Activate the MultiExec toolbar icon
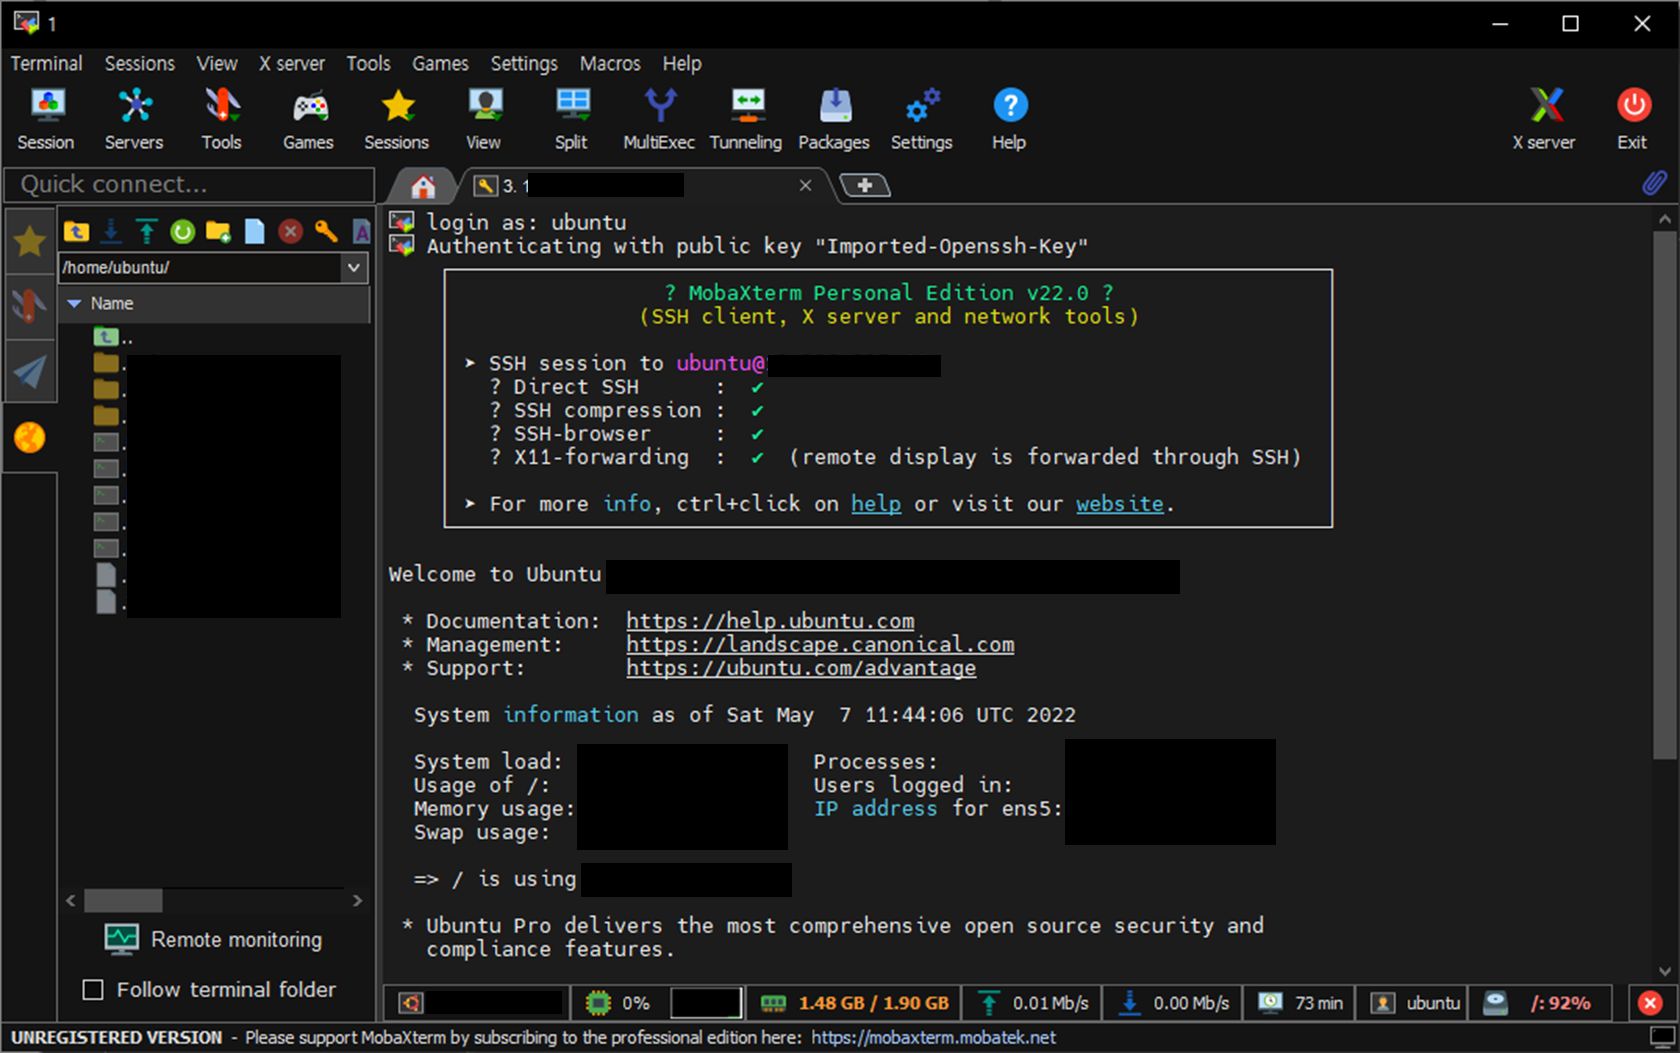The height and width of the screenshot is (1053, 1680). 659,119
